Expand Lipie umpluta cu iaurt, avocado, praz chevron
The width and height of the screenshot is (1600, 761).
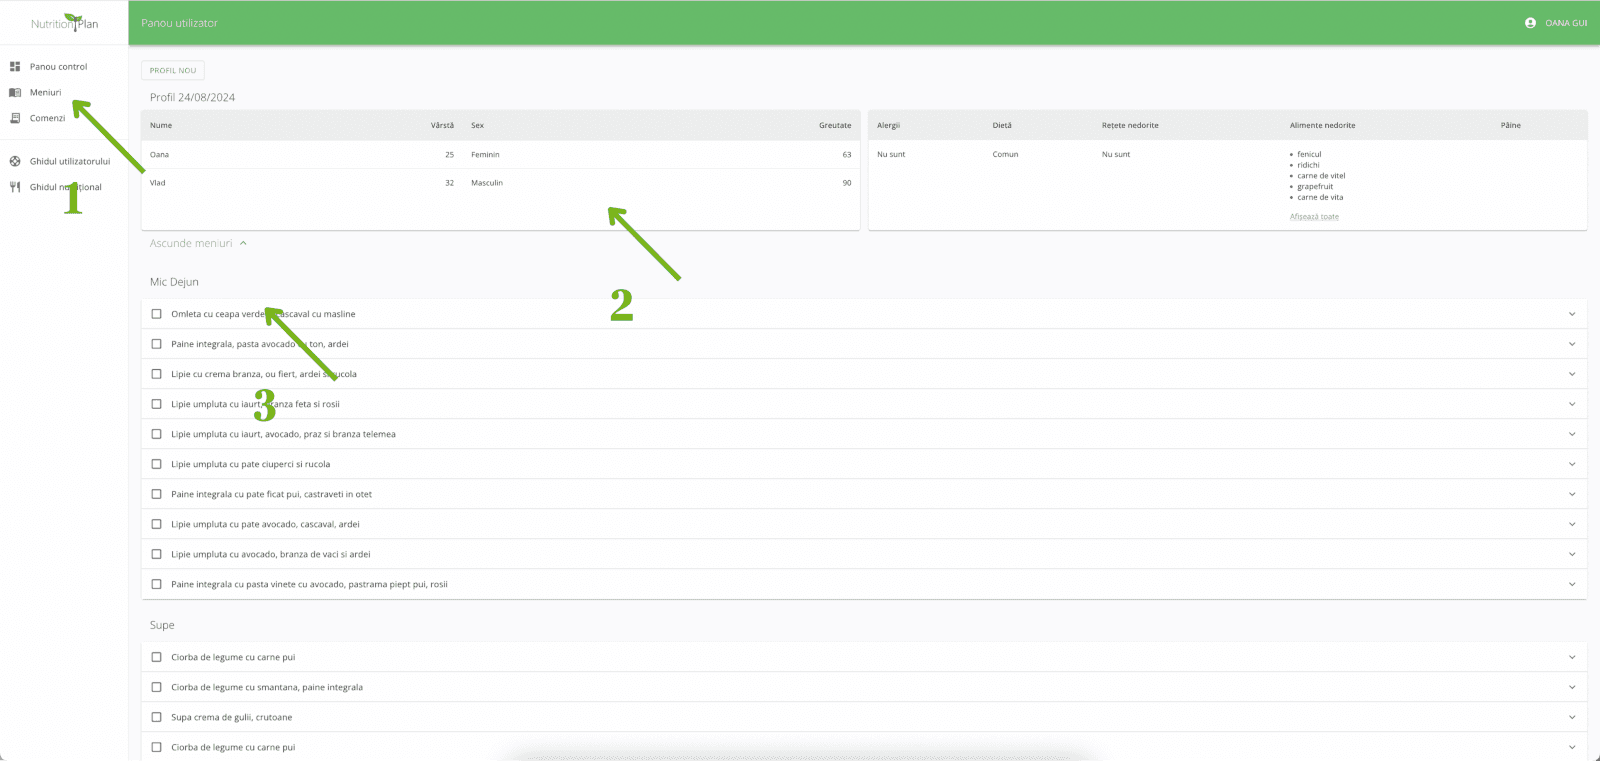(1572, 434)
